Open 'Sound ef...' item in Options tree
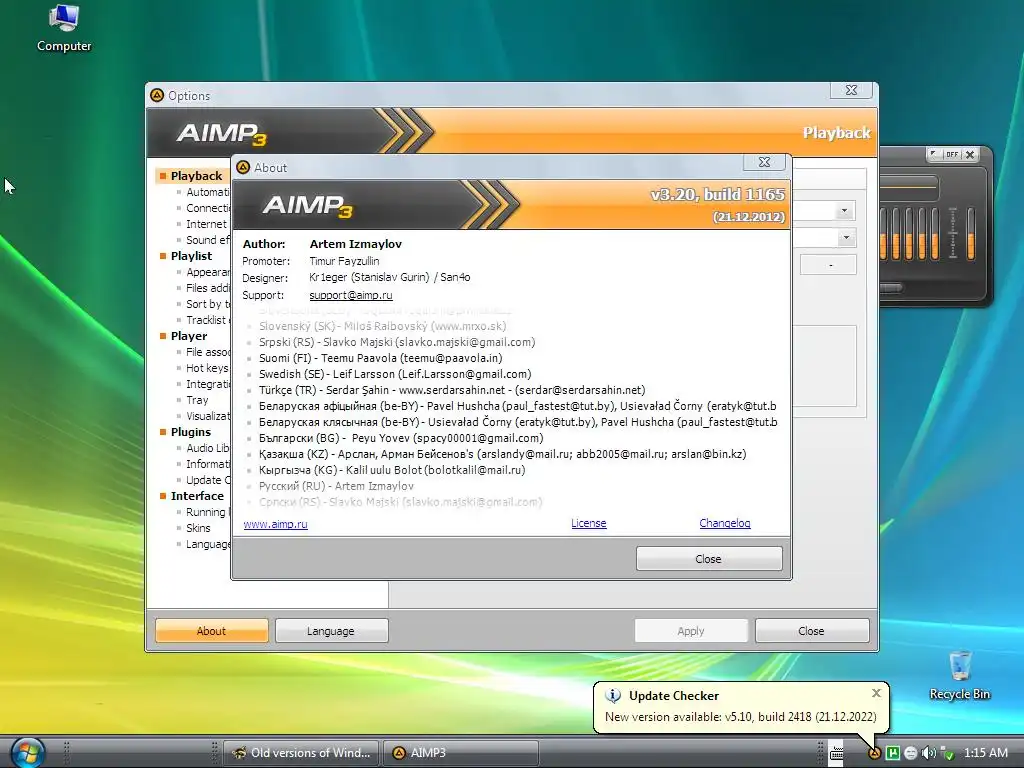The width and height of the screenshot is (1024, 768). pyautogui.click(x=208, y=240)
